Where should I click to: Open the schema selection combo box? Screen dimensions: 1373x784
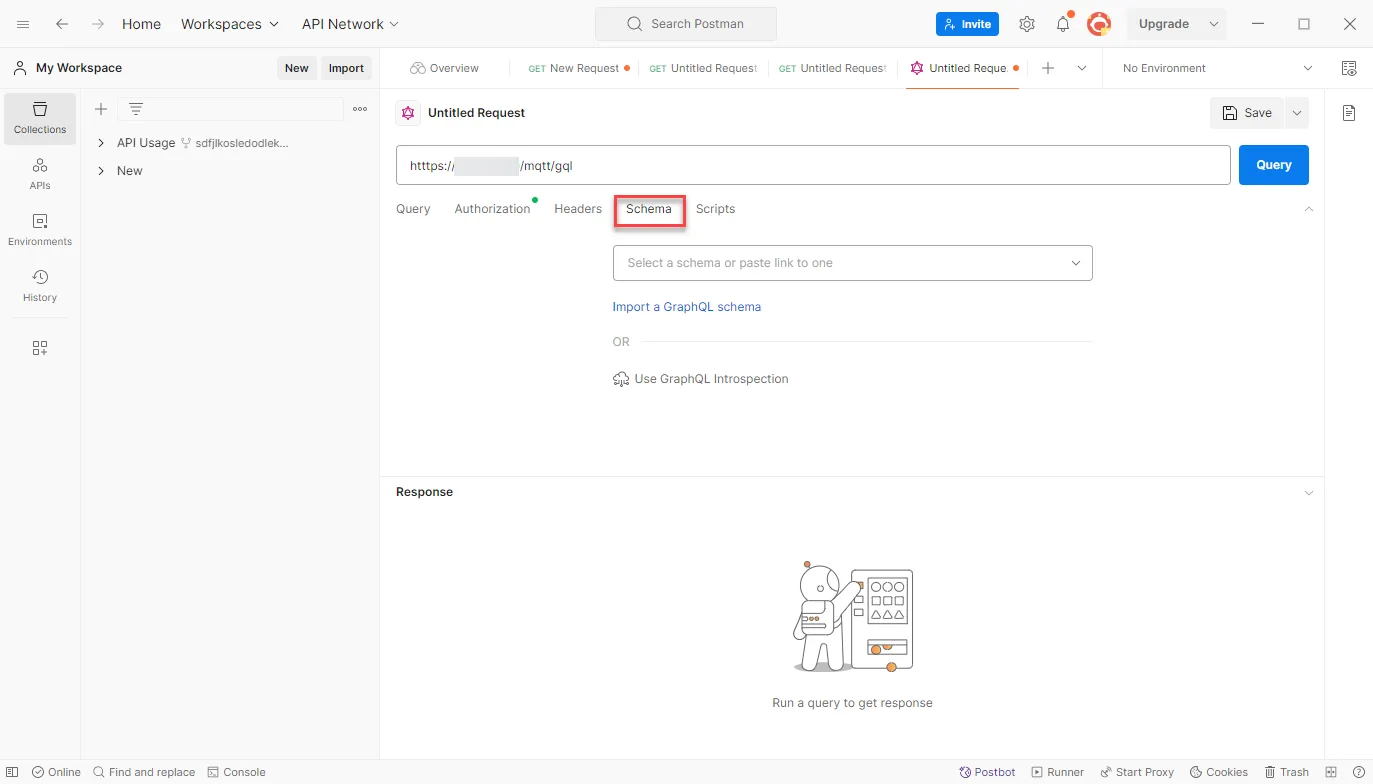pyautogui.click(x=852, y=263)
